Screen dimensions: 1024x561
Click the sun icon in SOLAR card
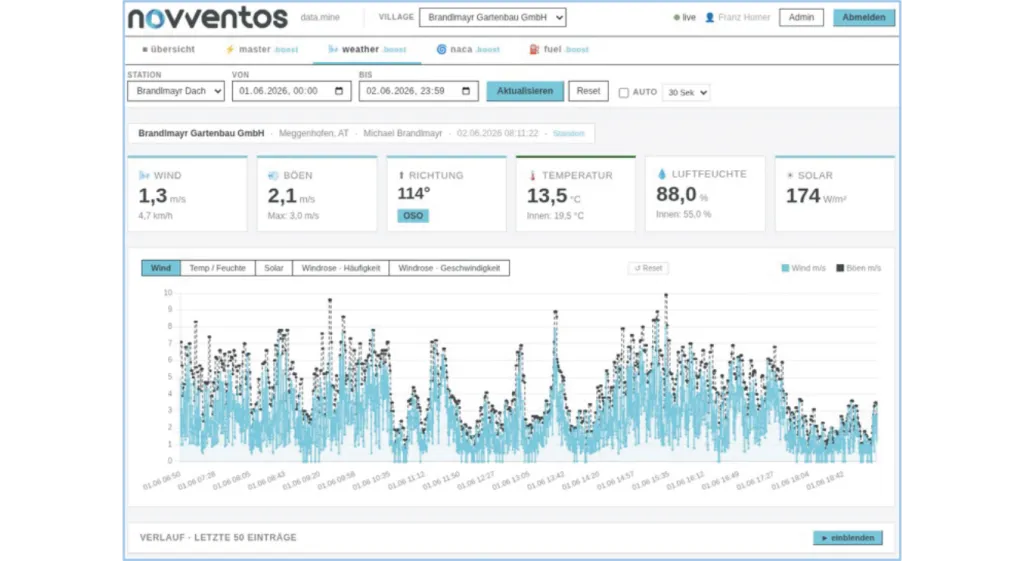(790, 176)
